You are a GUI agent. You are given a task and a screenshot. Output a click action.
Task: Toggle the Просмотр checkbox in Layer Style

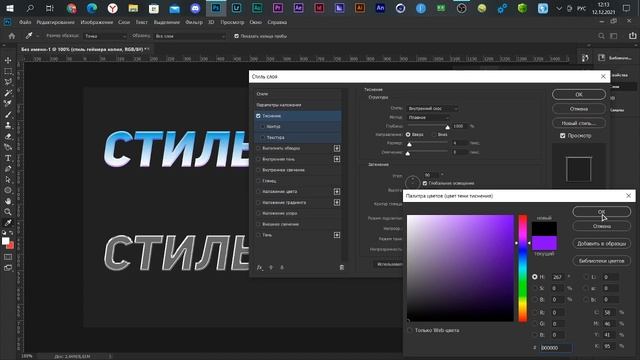(x=562, y=136)
